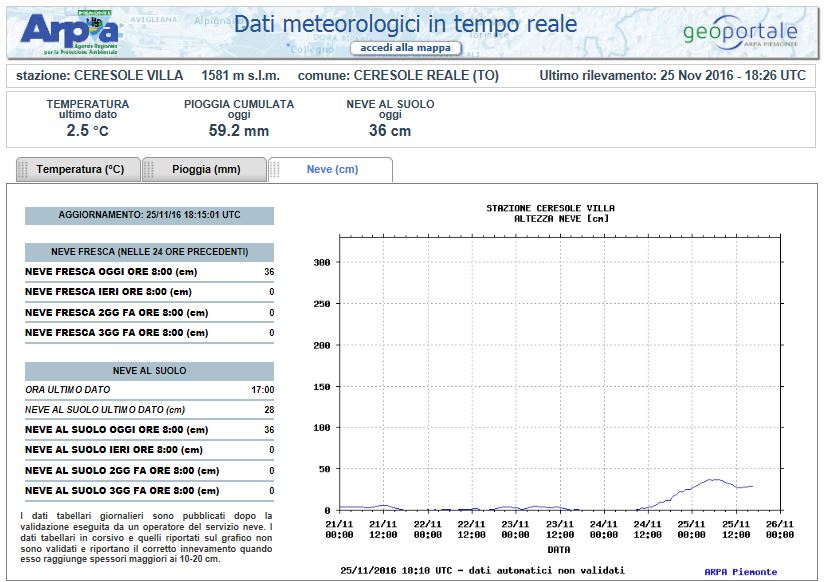Screen dimensions: 827x582
Task: Click the 17:00 last data time value
Action: click(x=263, y=390)
